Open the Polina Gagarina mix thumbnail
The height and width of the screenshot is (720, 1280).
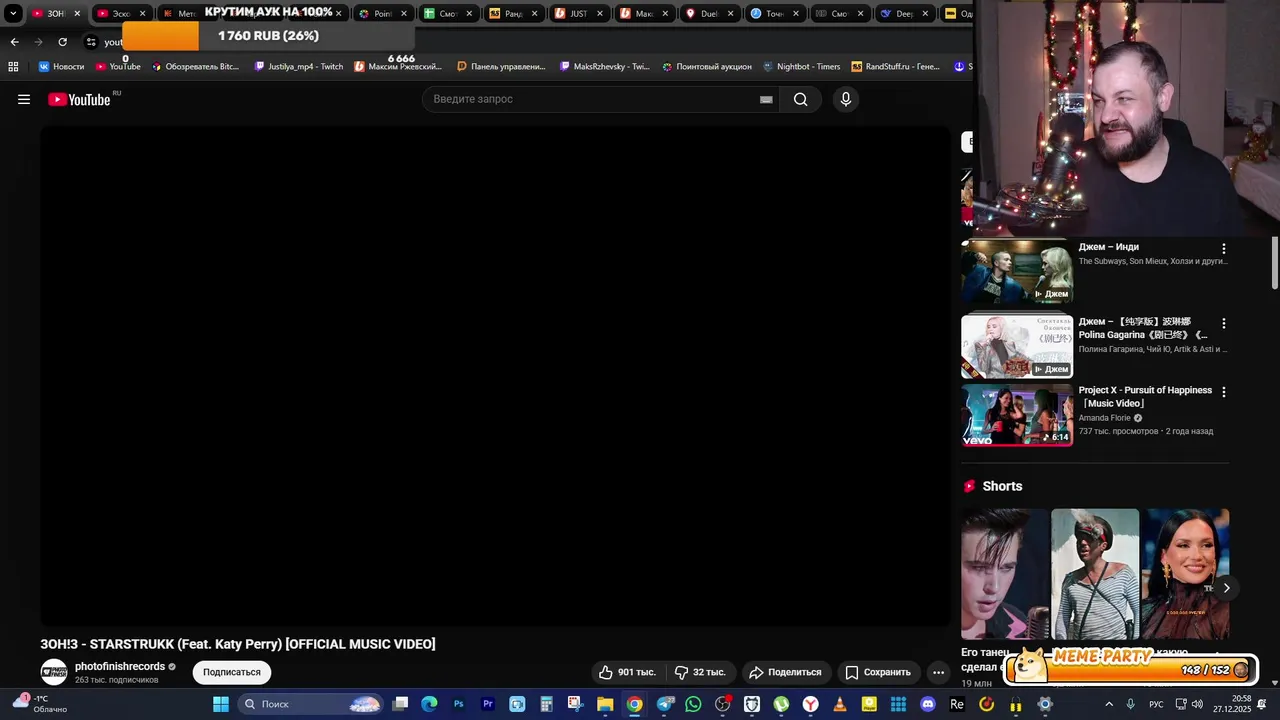(1017, 346)
